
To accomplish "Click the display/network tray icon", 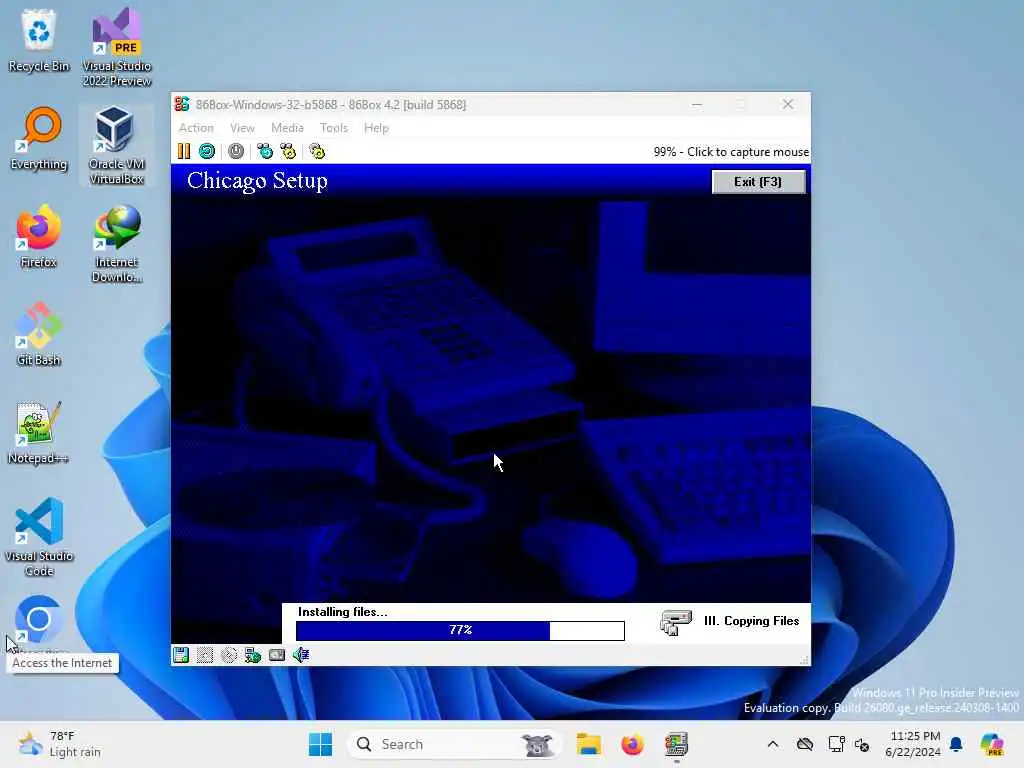I will tap(836, 744).
